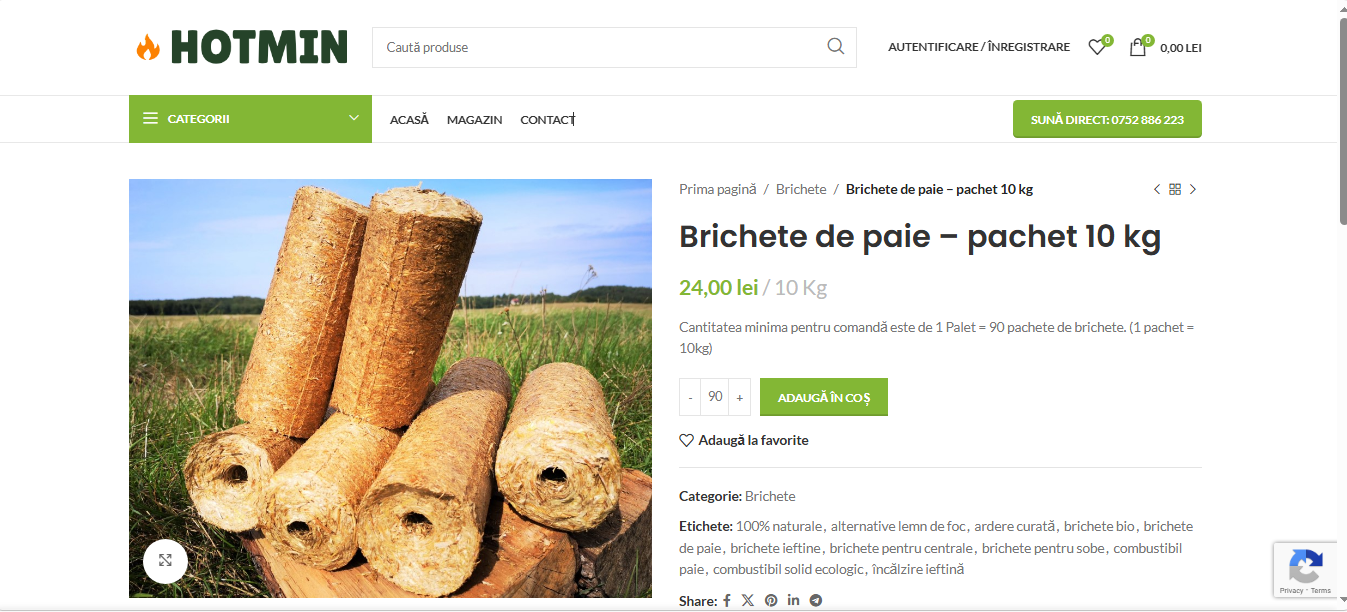Expand the Categorii dropdown menu
1347x612 pixels.
click(x=250, y=119)
